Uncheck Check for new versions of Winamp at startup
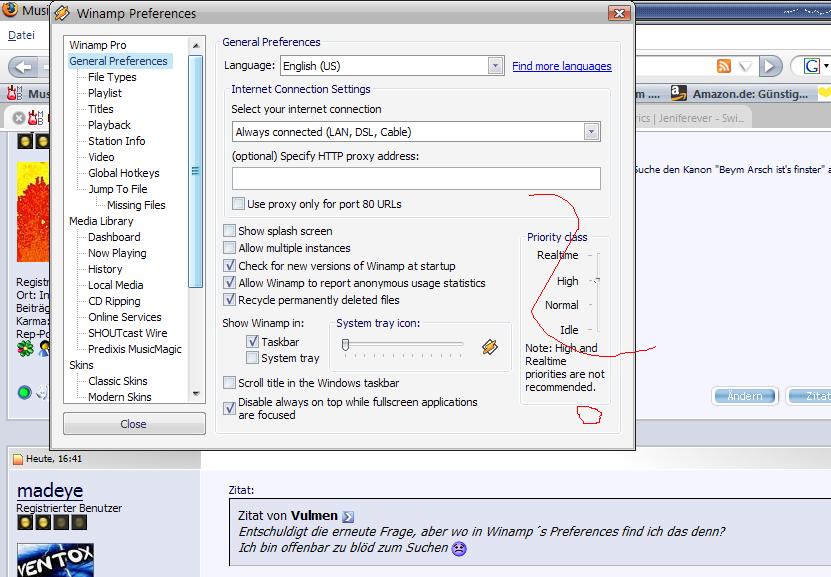Image resolution: width=831 pixels, height=577 pixels. coord(229,265)
